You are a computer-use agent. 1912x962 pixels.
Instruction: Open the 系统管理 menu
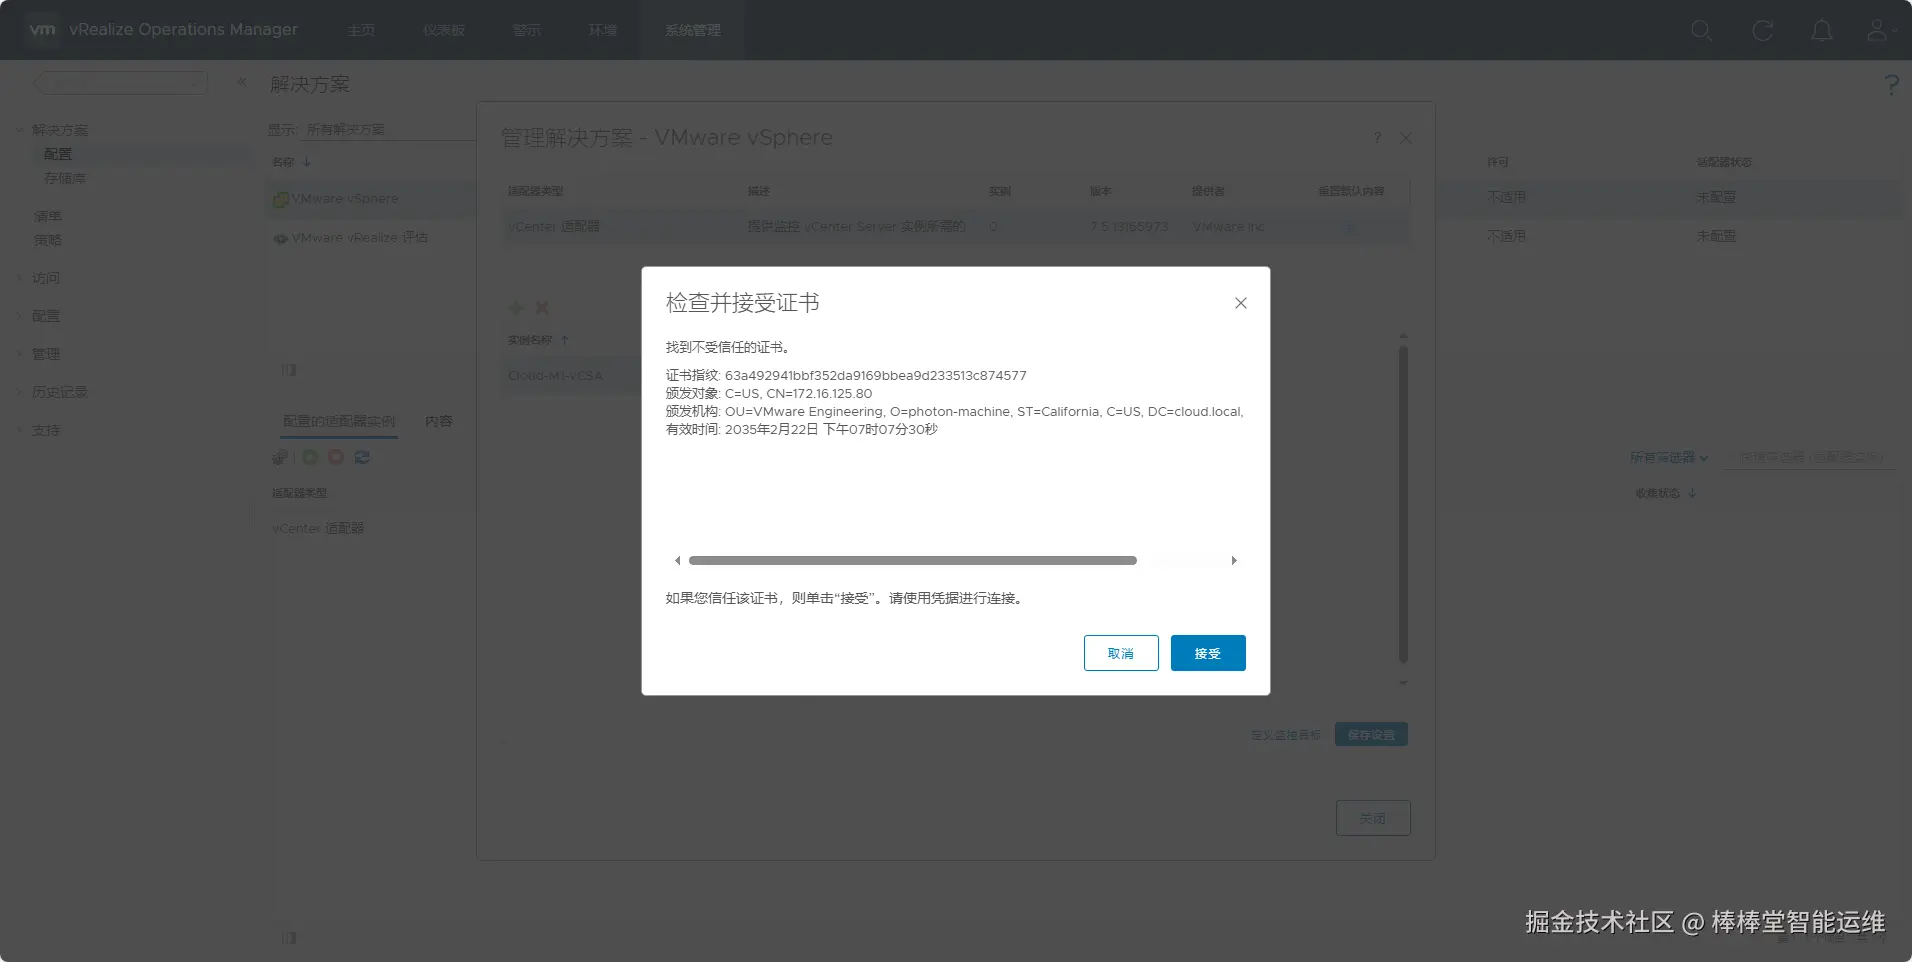[693, 30]
